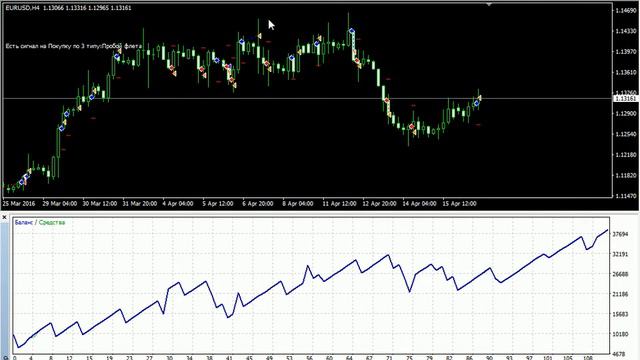Click the 1.12540 price axis label

pos(626,134)
